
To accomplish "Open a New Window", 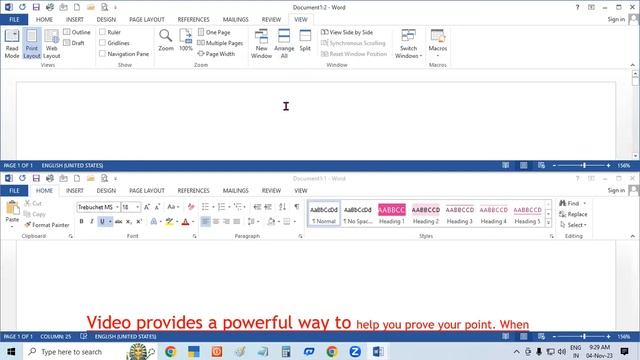I will [x=261, y=44].
